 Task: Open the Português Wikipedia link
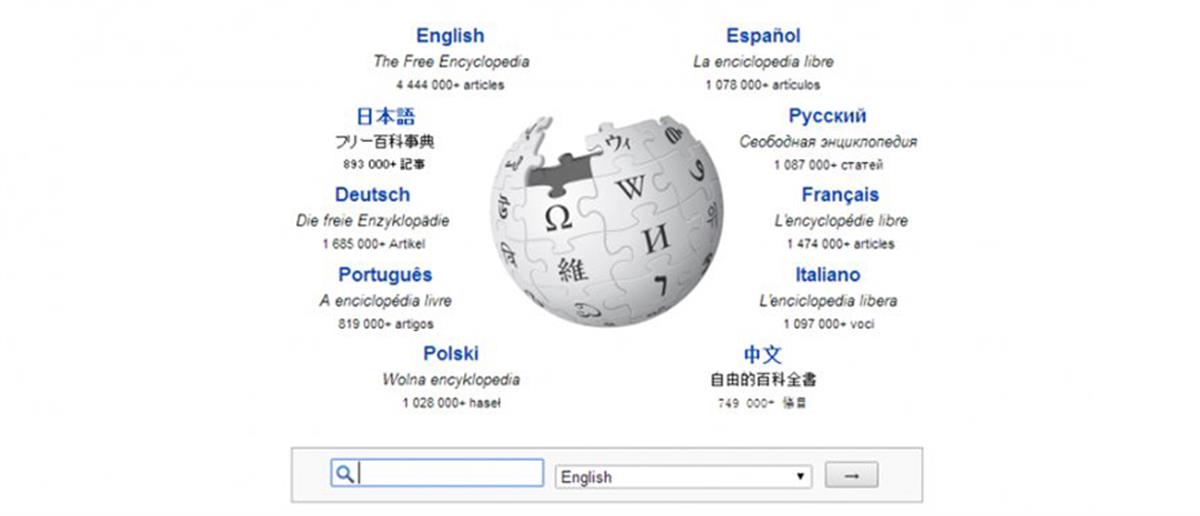pyautogui.click(x=385, y=274)
